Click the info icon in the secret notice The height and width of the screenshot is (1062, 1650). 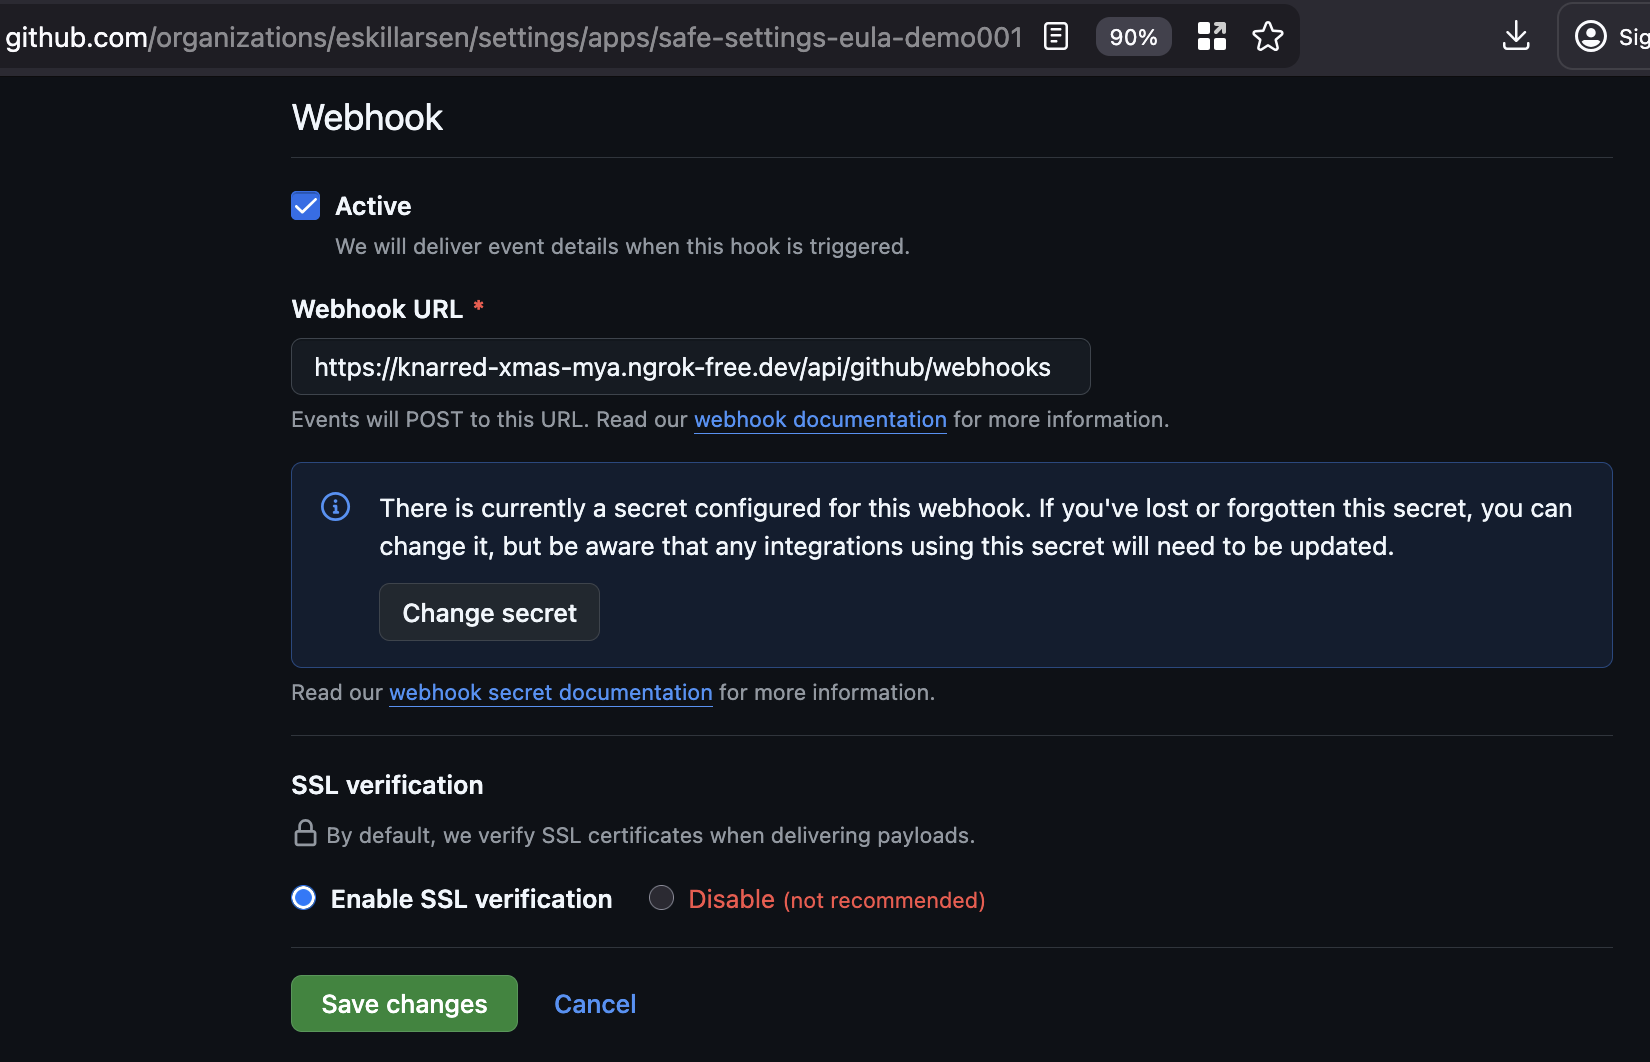[335, 507]
